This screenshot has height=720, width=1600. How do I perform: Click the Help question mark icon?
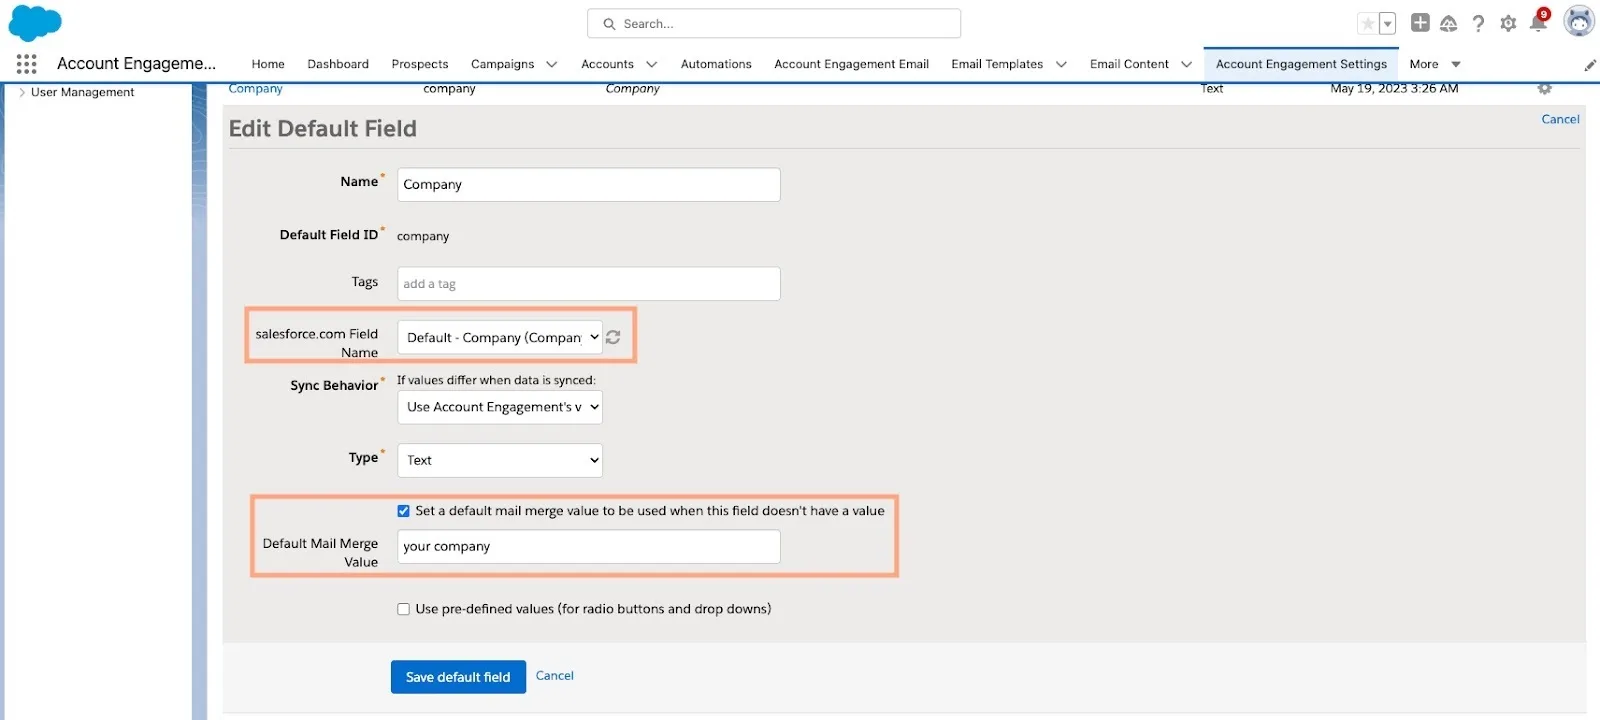pyautogui.click(x=1478, y=23)
